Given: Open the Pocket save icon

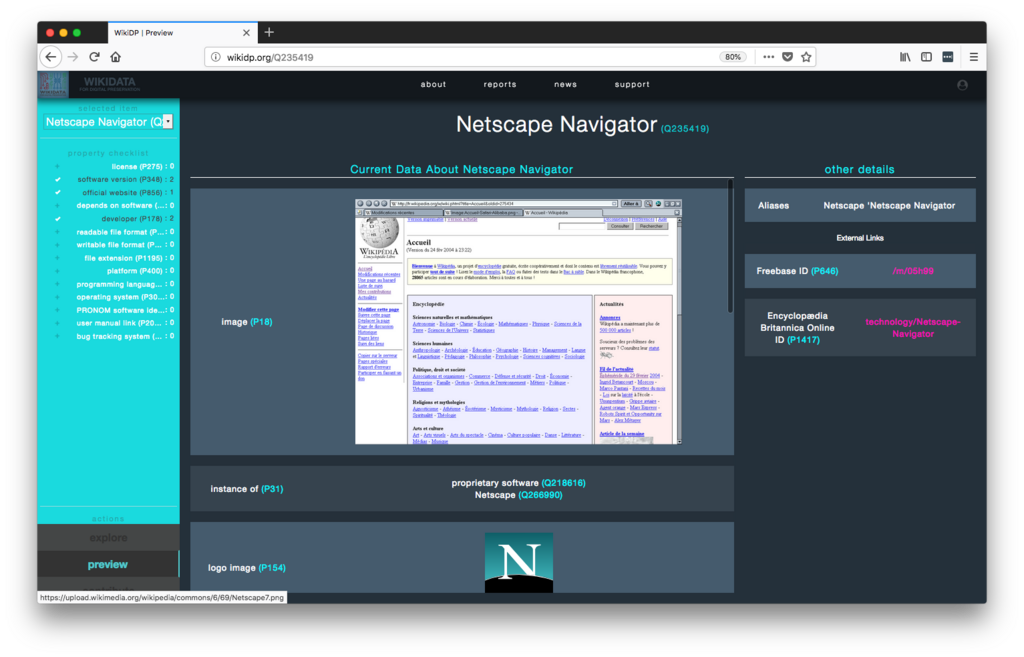Looking at the screenshot, I should click(x=788, y=57).
